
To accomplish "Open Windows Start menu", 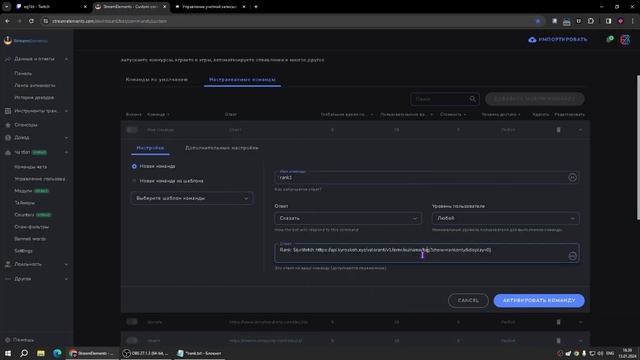I will coord(8,353).
